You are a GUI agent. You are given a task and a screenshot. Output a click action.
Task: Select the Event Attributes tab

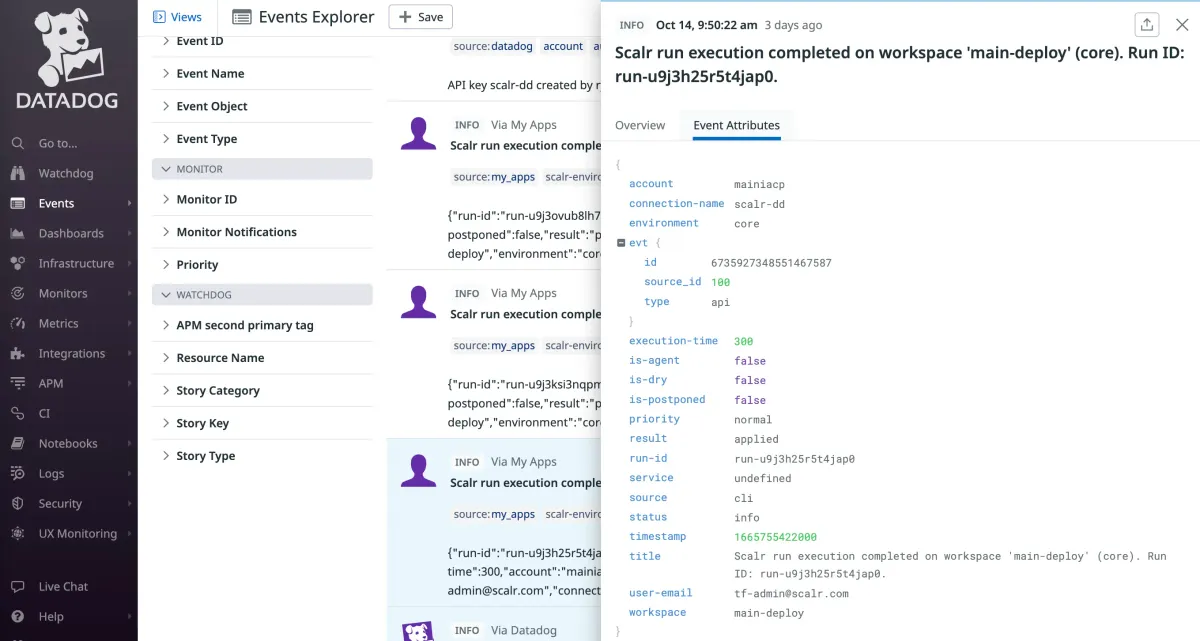coord(736,125)
